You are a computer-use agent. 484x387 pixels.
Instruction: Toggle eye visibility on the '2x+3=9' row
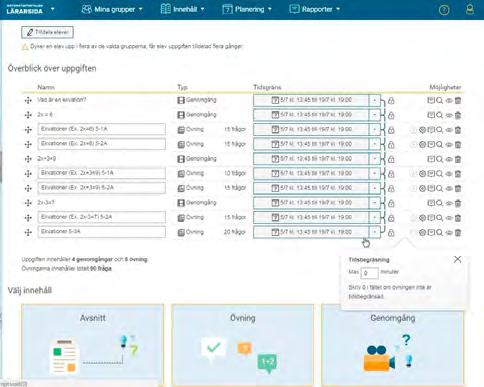pos(449,159)
